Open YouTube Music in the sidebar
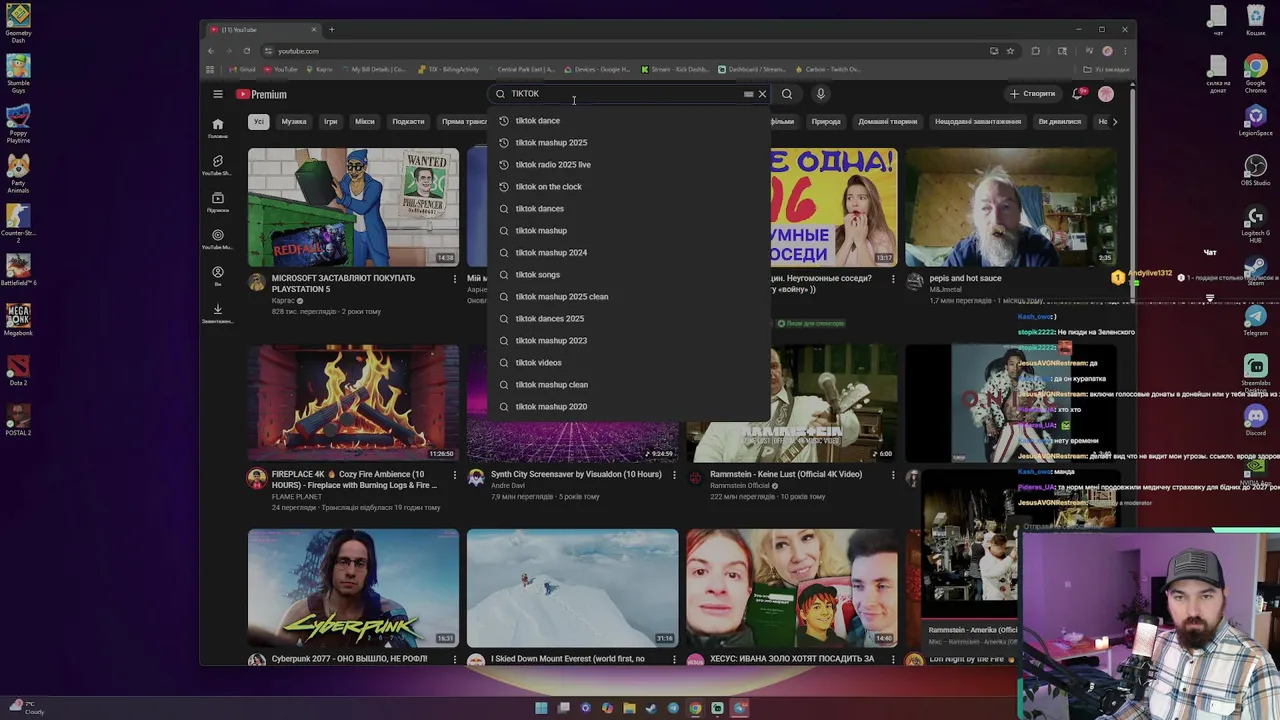Image resolution: width=1280 pixels, height=720 pixels. point(217,239)
